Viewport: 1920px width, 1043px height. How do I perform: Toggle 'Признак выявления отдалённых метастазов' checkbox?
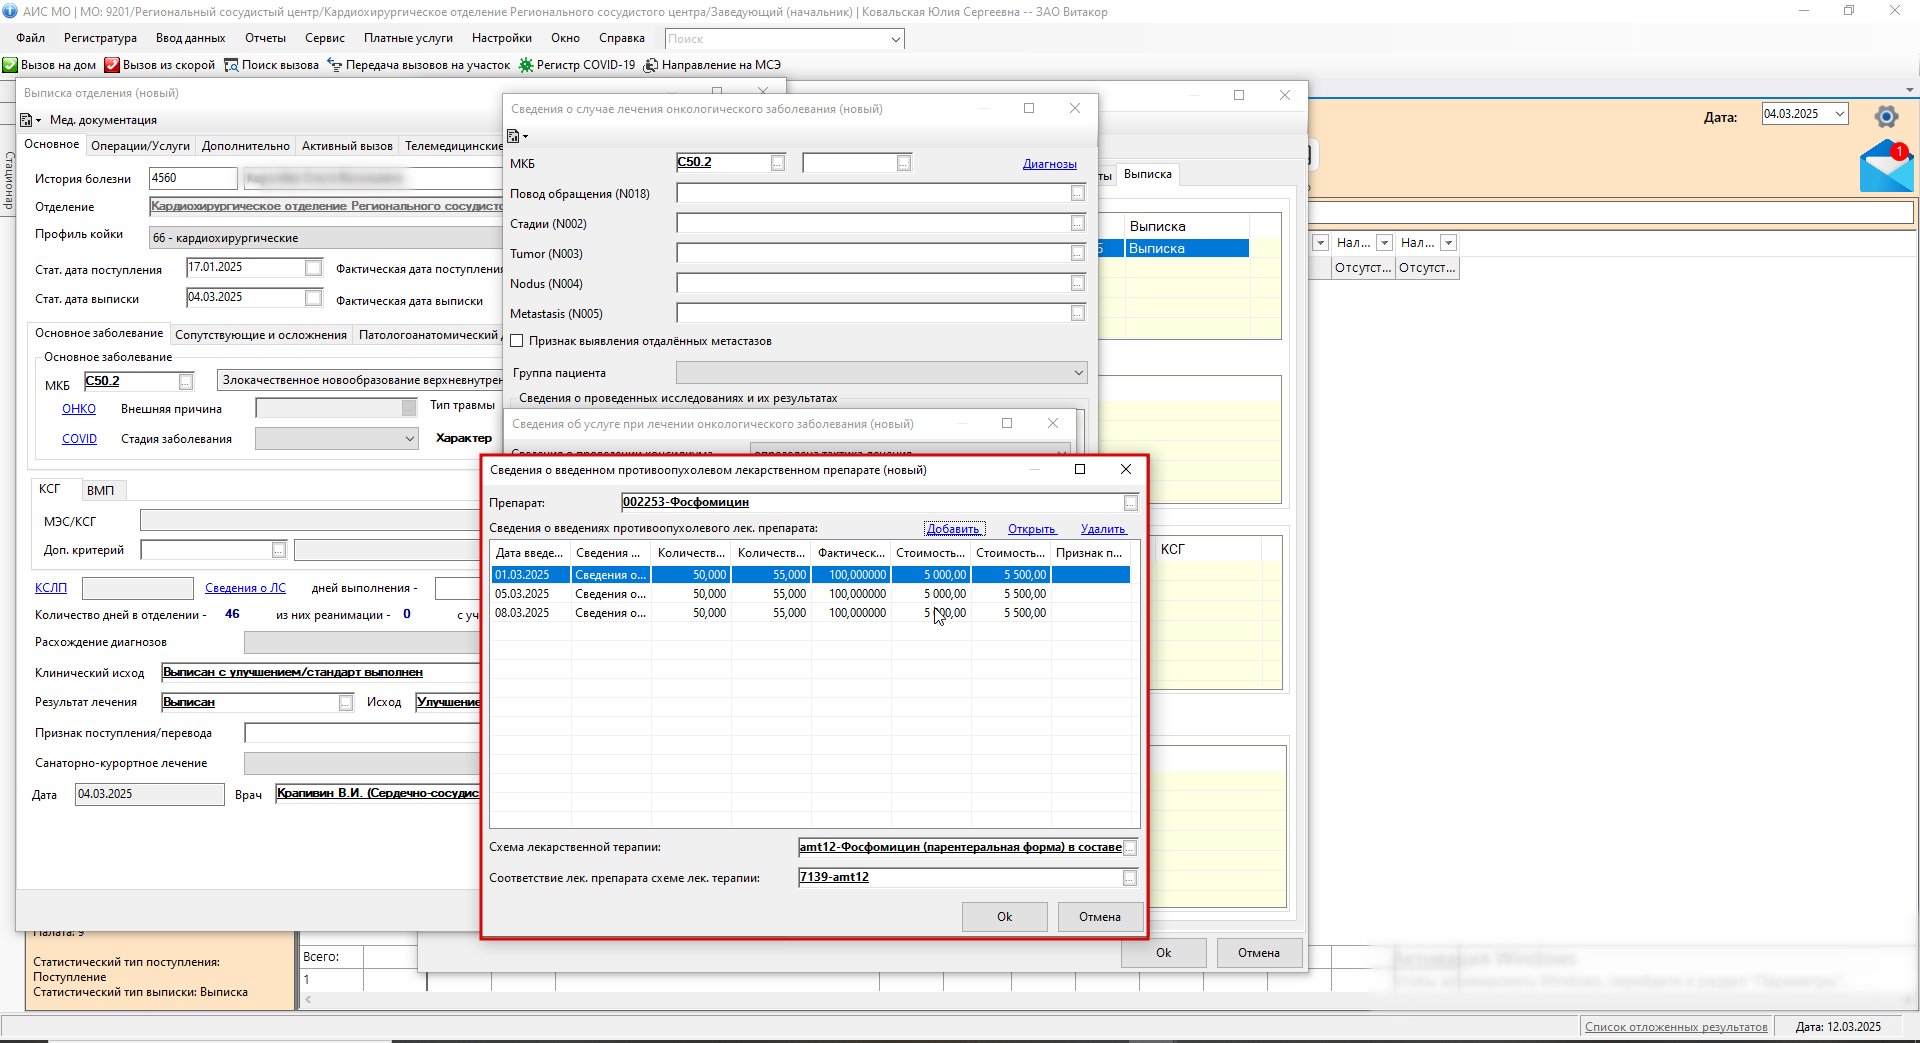pyautogui.click(x=517, y=341)
